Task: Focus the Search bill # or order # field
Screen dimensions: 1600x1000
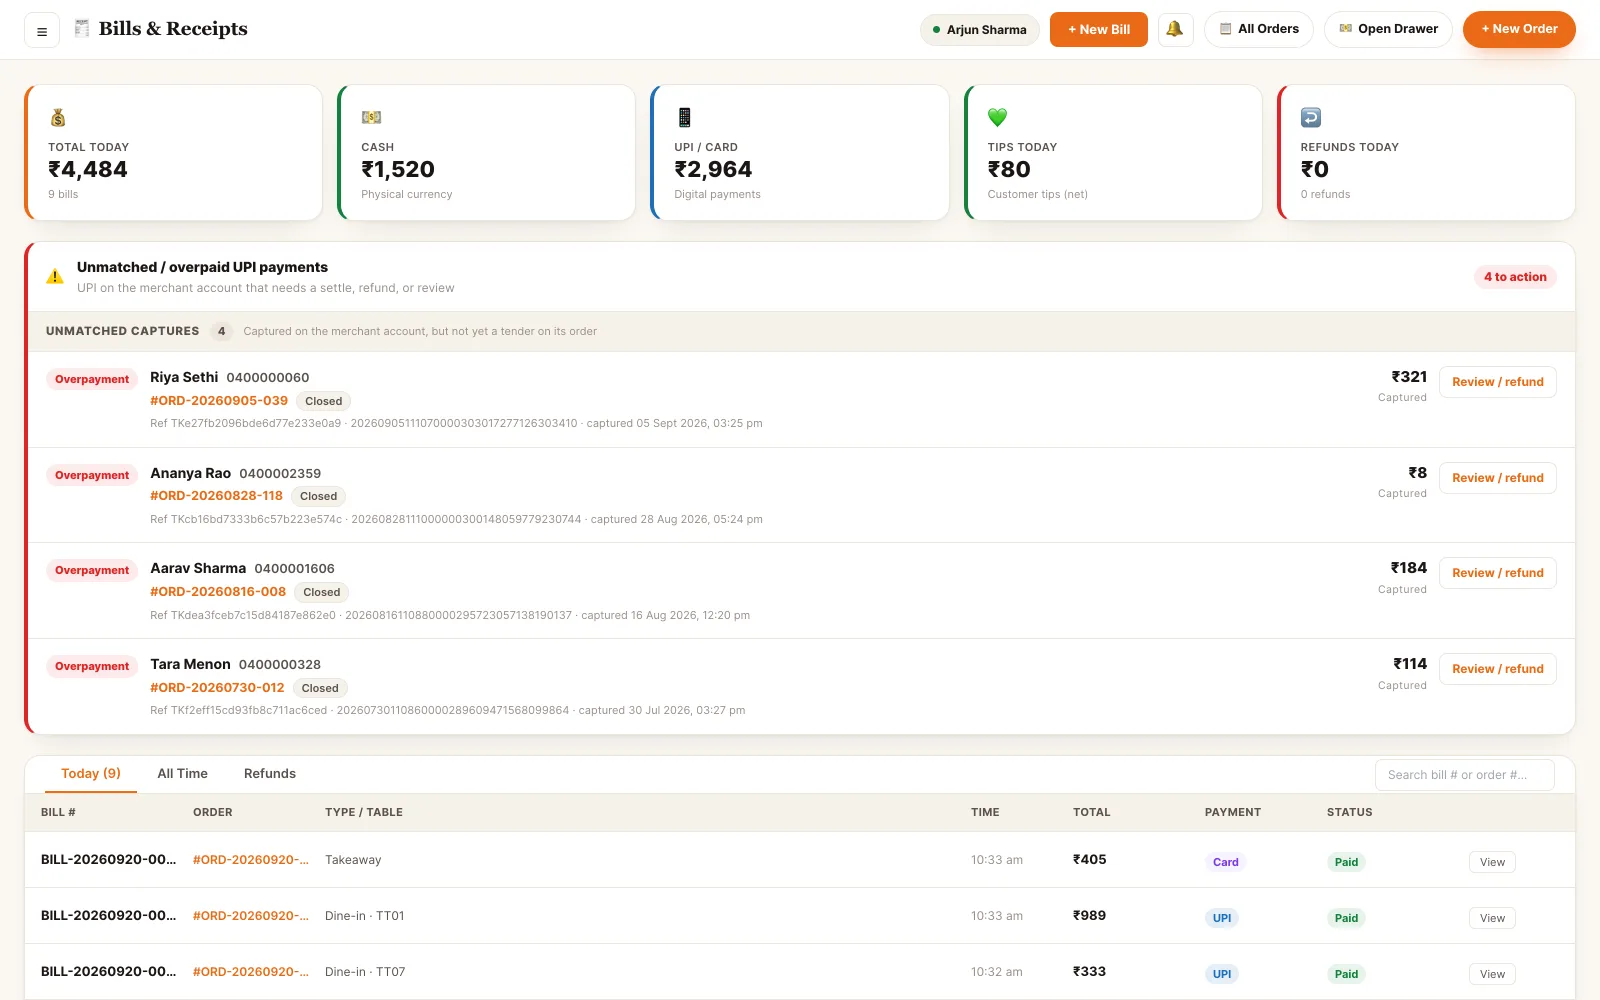Action: pos(1464,775)
